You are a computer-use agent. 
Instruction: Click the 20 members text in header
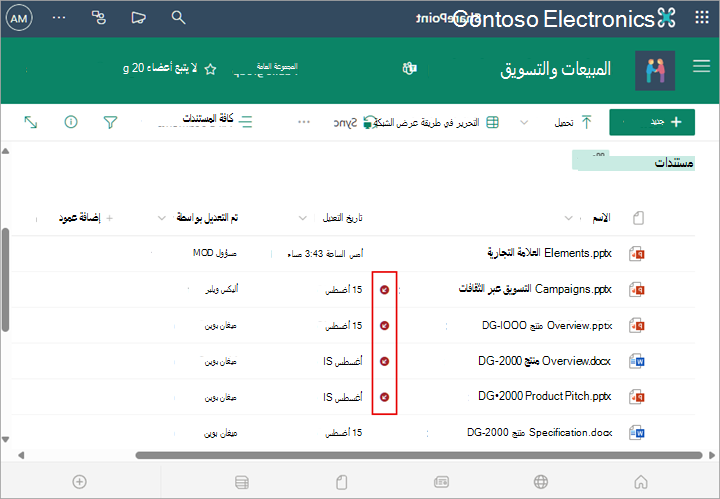160,68
